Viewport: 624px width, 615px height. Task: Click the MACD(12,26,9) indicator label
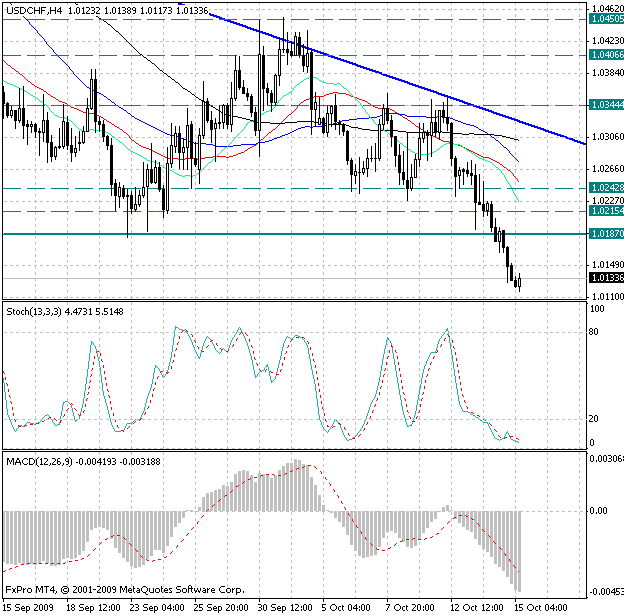(x=40, y=461)
